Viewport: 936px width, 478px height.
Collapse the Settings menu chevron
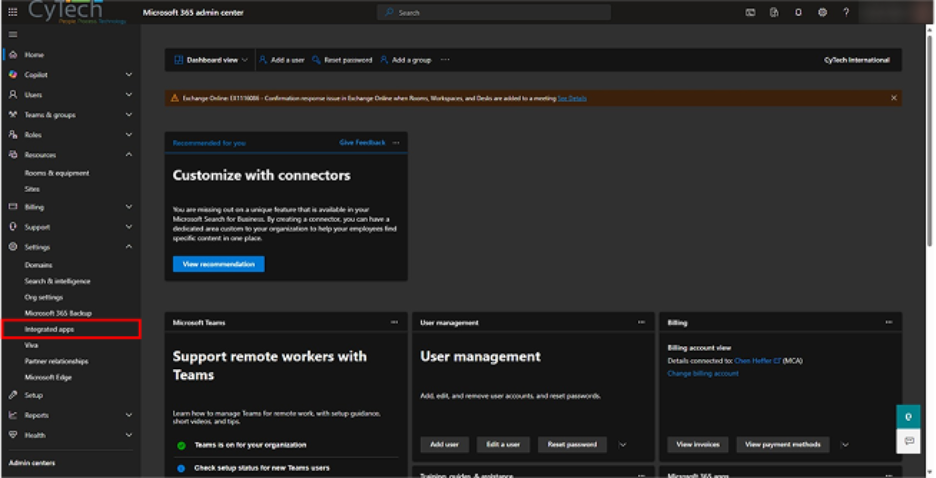[x=129, y=246]
